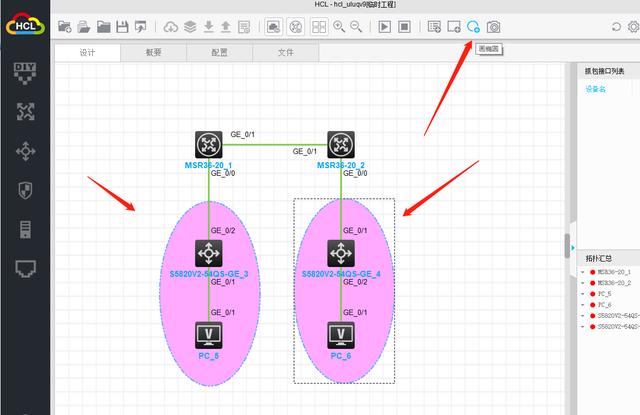Switch to the 设计 tab
Image resolution: width=640 pixels, height=415 pixels.
[x=87, y=53]
